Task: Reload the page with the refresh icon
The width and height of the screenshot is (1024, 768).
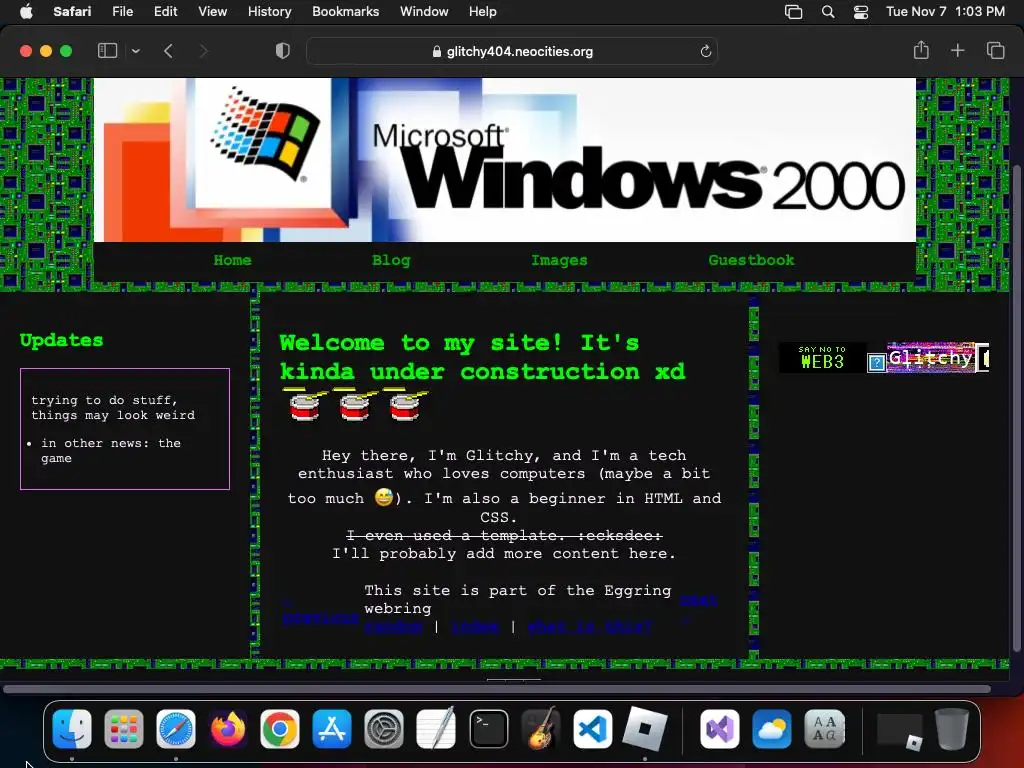Action: [705, 51]
